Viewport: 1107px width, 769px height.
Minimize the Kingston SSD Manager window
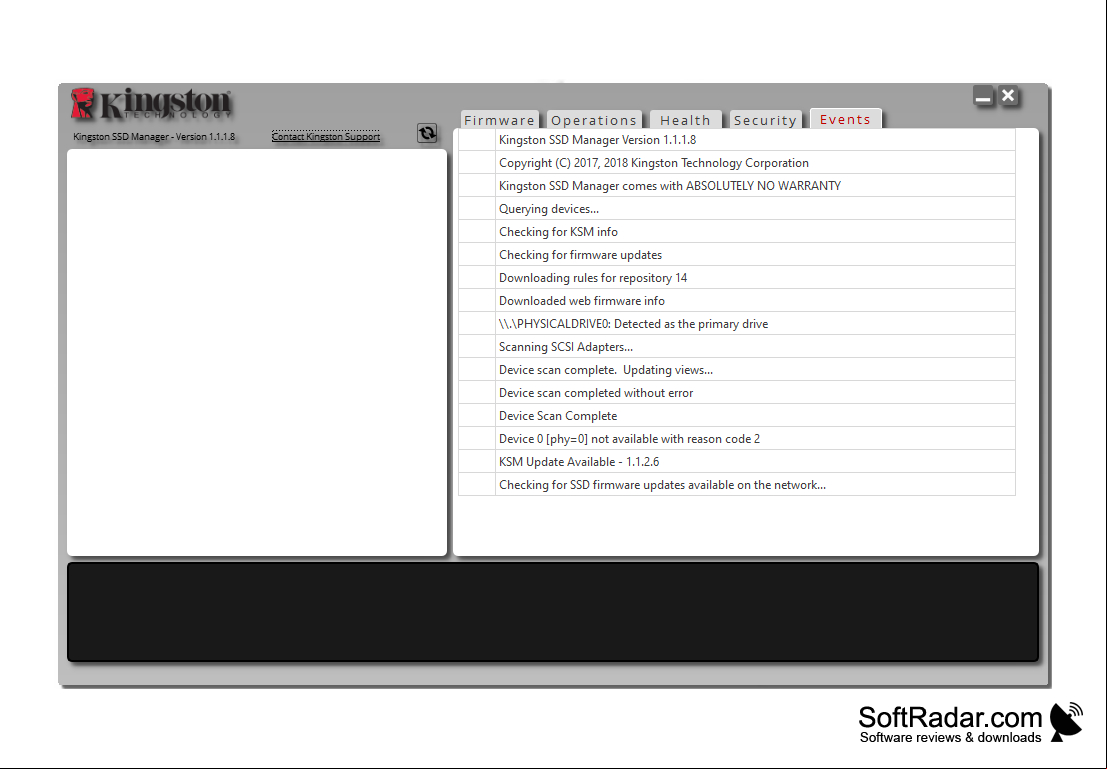(x=983, y=95)
